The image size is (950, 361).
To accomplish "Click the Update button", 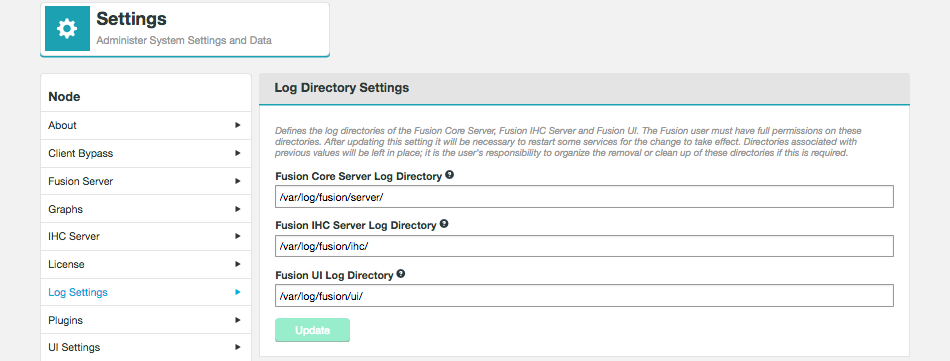I will coord(312,330).
